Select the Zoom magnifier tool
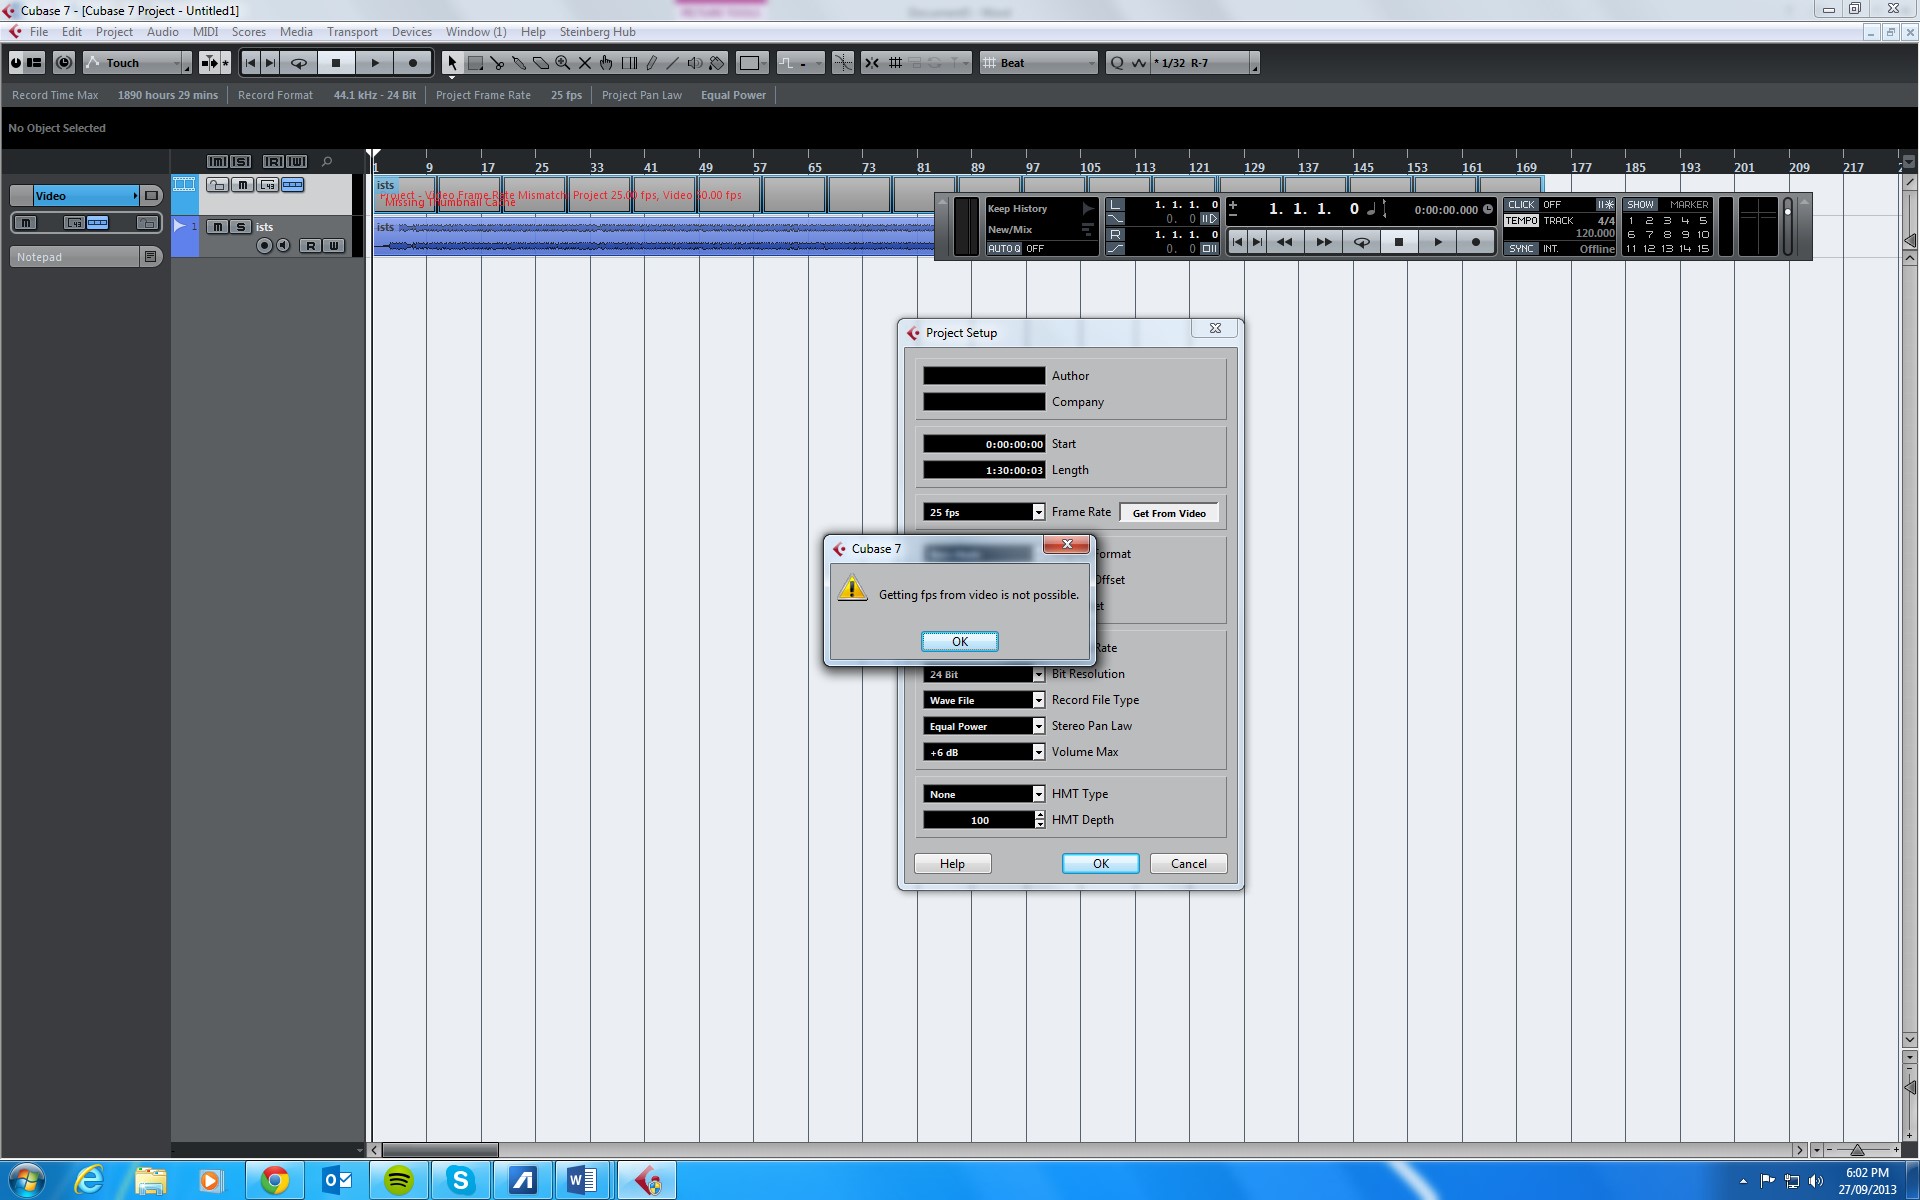This screenshot has height=1200, width=1920. coord(563,63)
